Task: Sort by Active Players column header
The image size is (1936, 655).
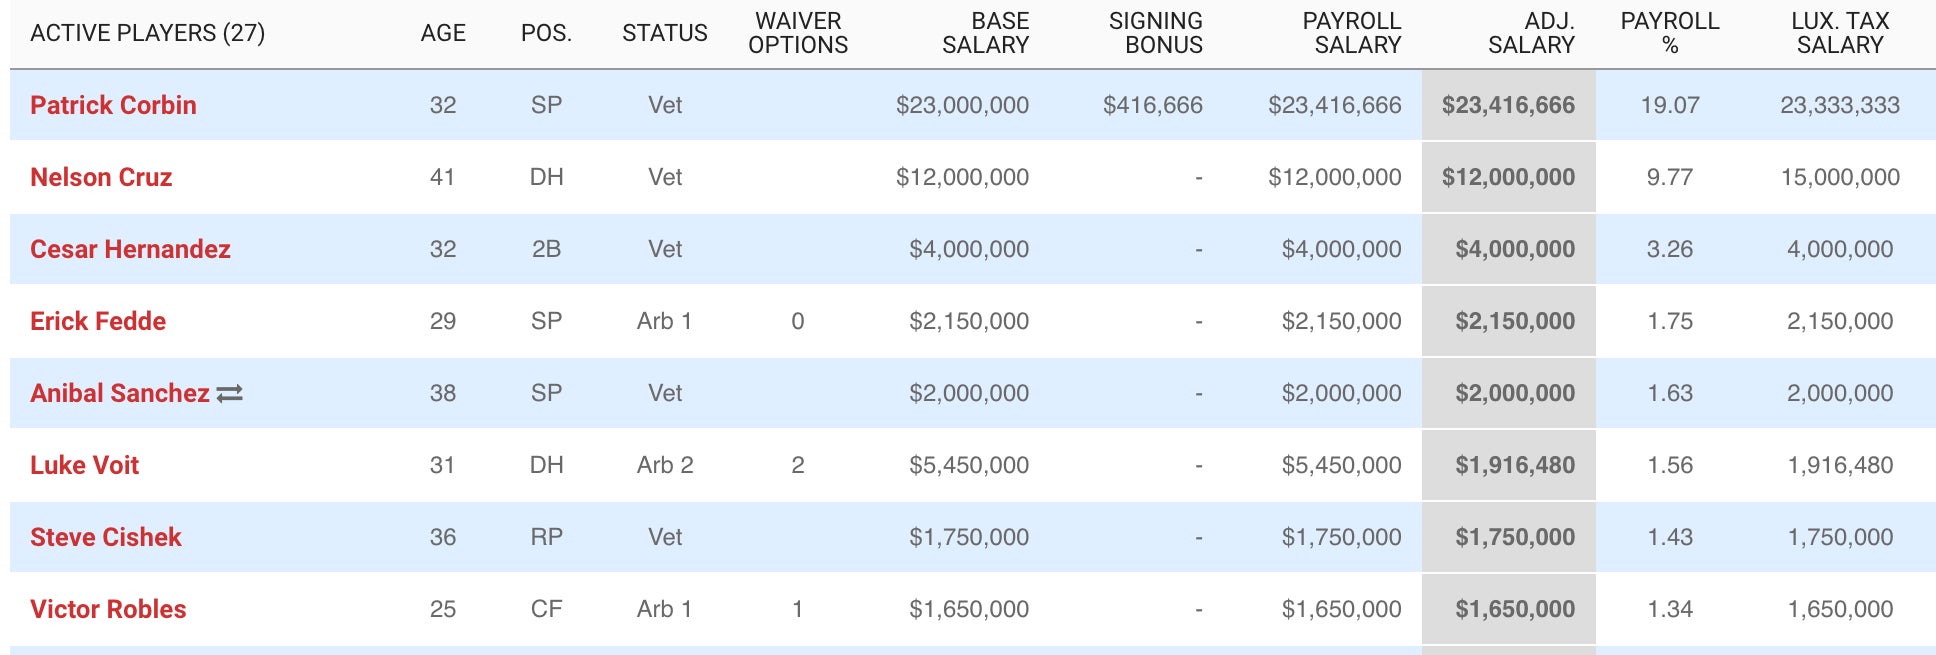Action: [147, 33]
